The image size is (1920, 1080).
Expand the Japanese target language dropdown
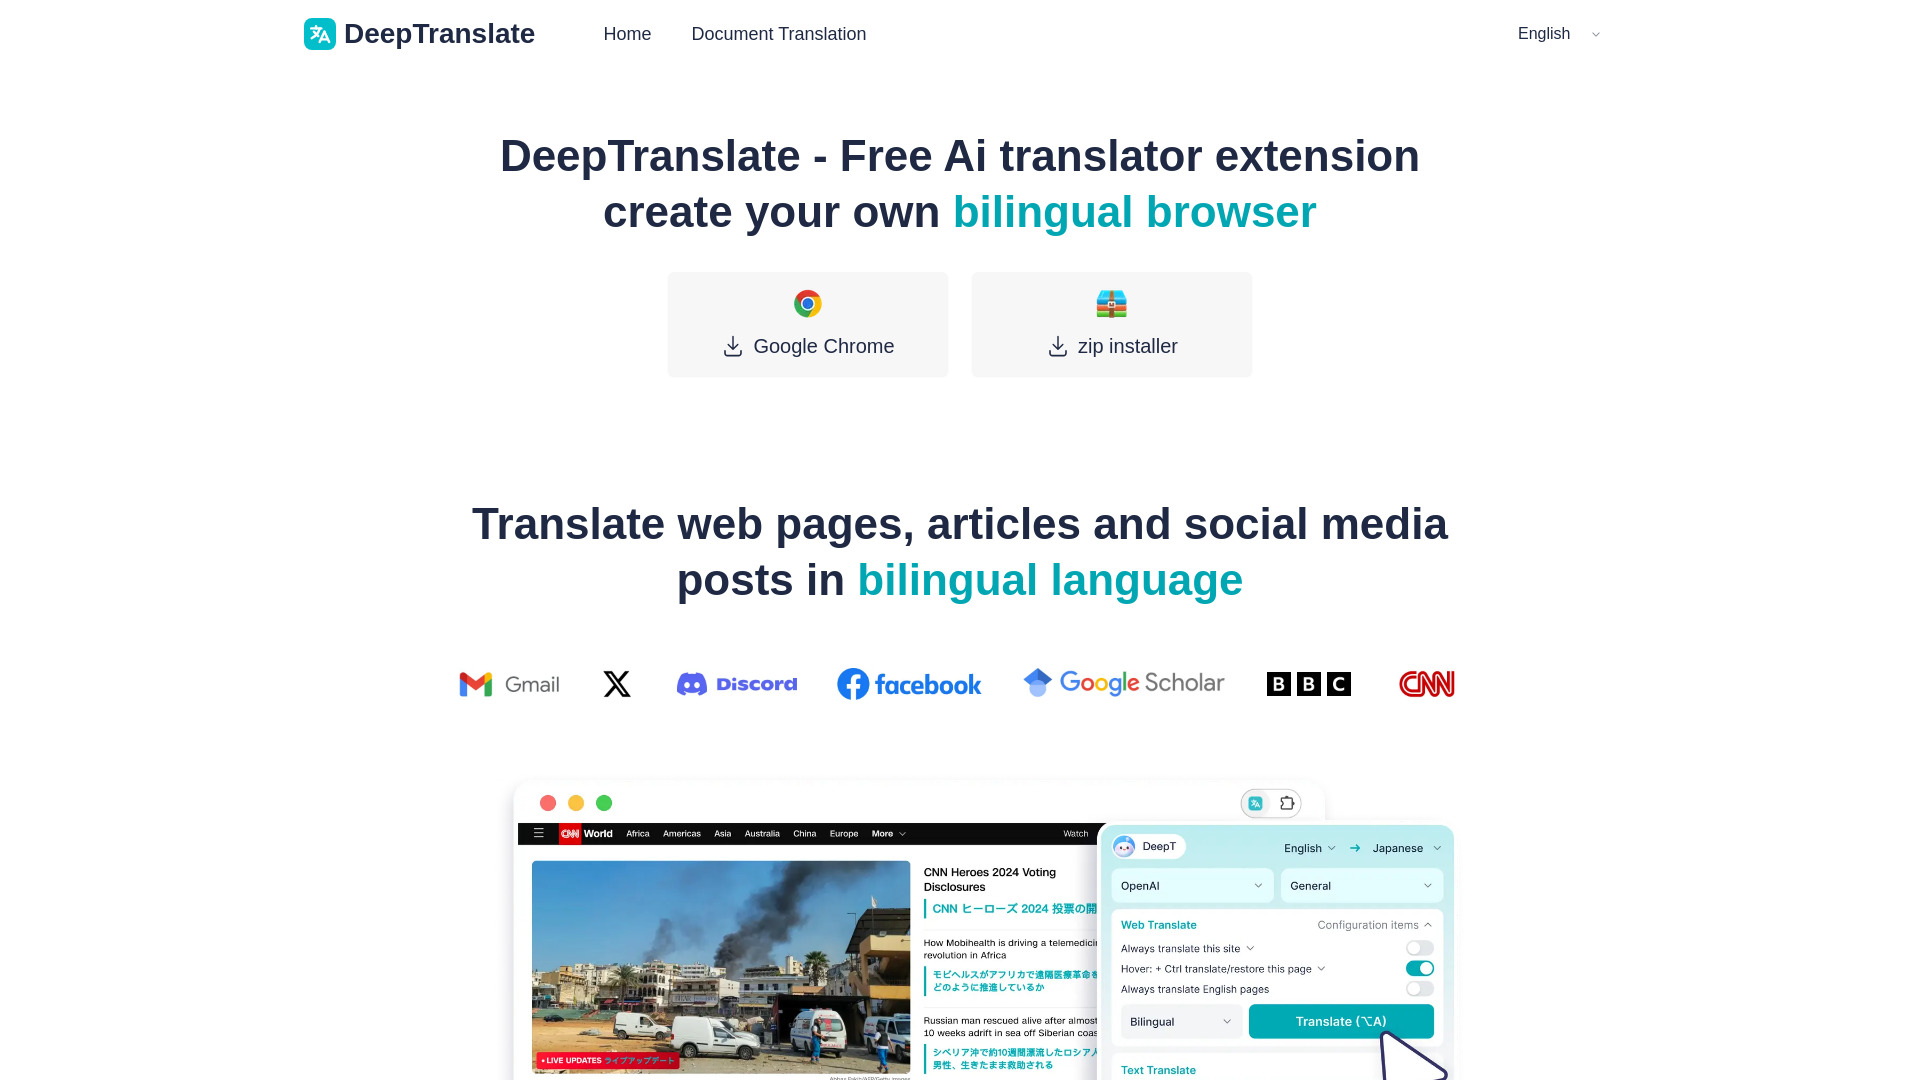click(1404, 848)
